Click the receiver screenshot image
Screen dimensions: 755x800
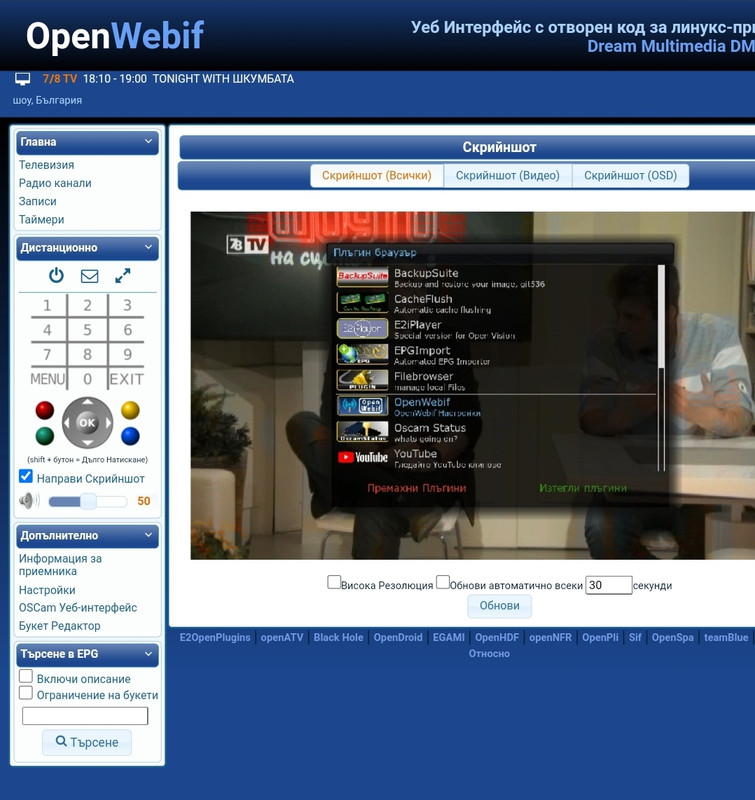coord(473,385)
